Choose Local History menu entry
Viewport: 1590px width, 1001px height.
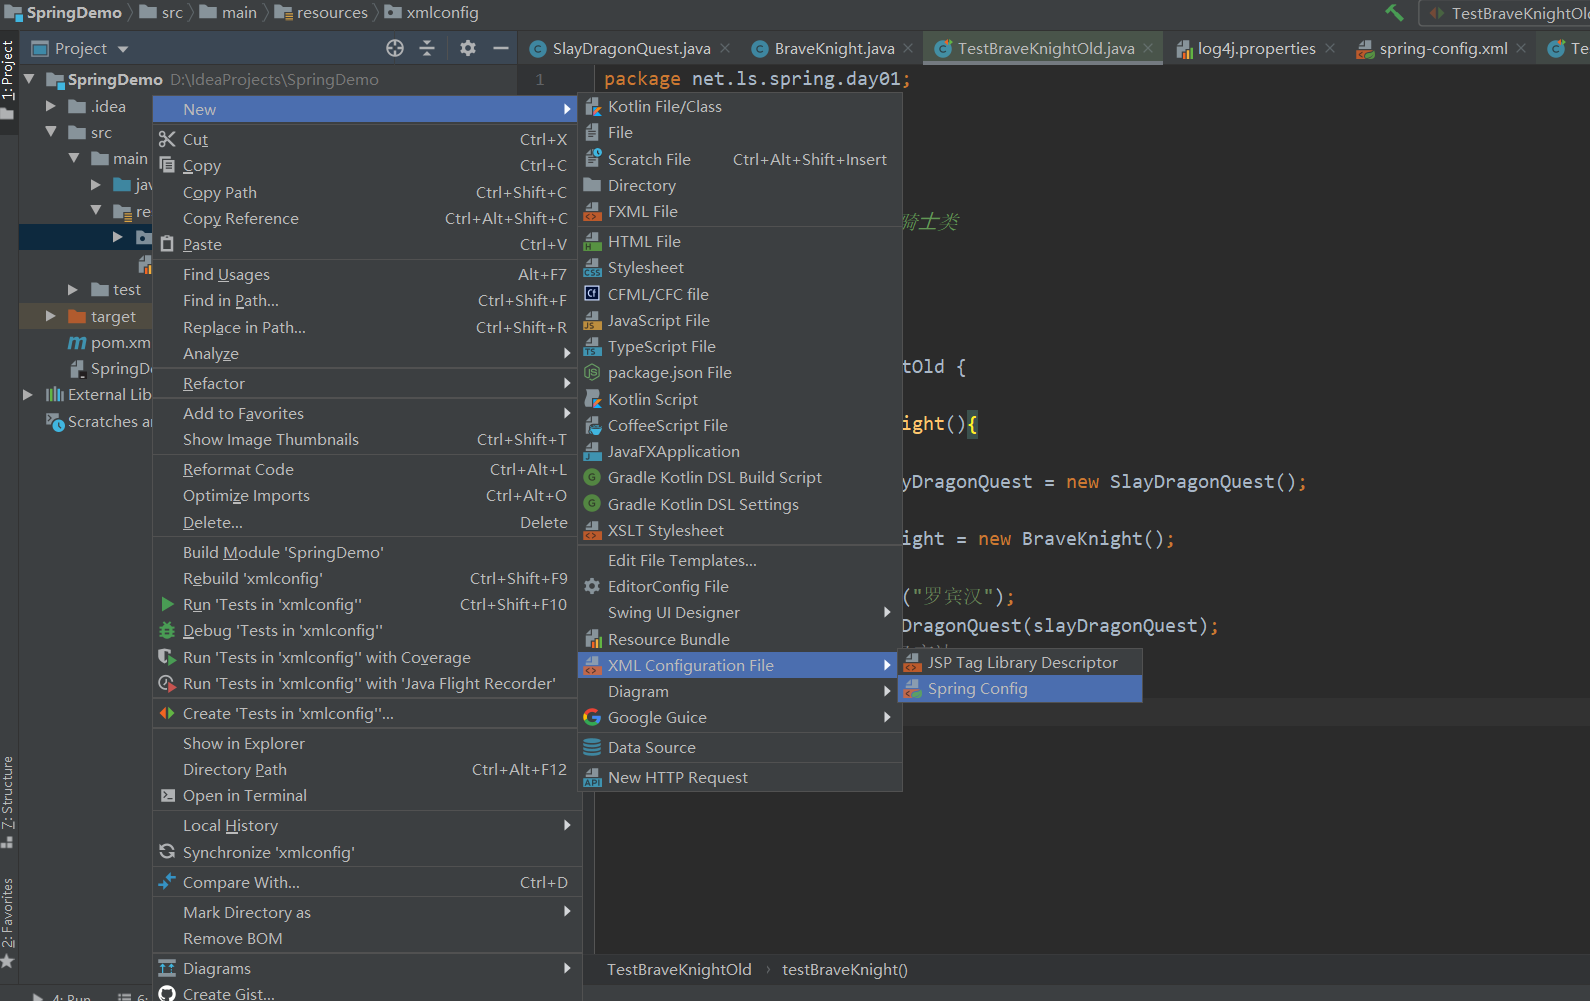(x=367, y=825)
